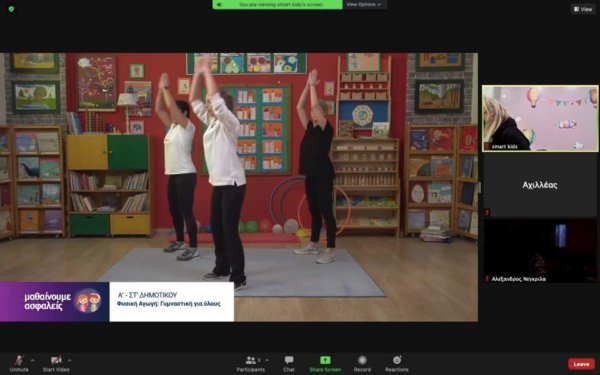Image resolution: width=600 pixels, height=375 pixels.
Task: Select Αλέξανδρος participant video tile
Action: 540,251
